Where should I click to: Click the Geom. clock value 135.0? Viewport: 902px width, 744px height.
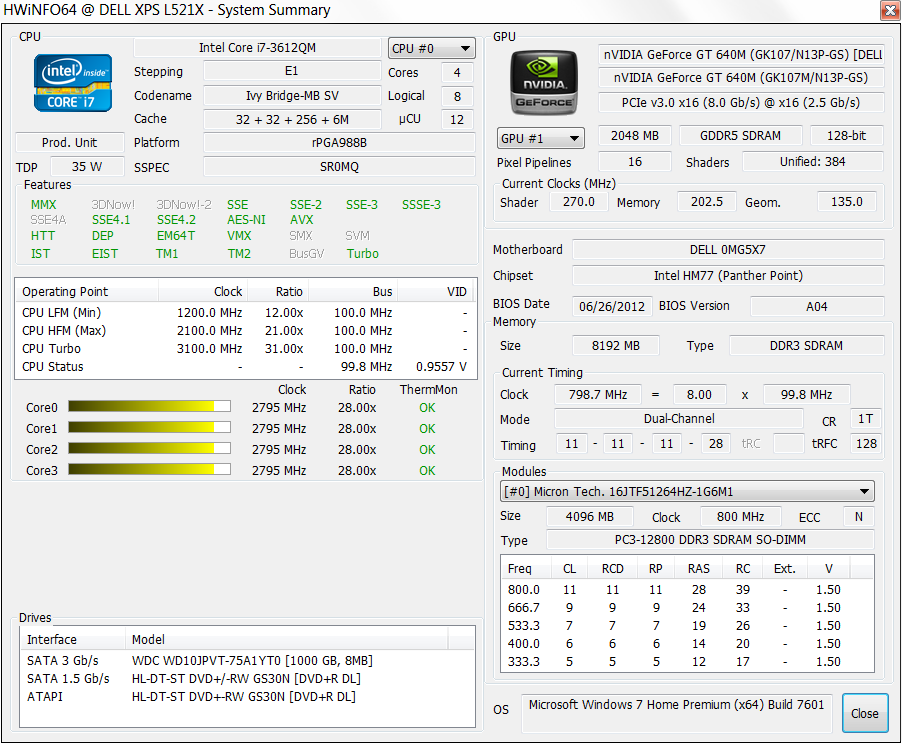847,201
